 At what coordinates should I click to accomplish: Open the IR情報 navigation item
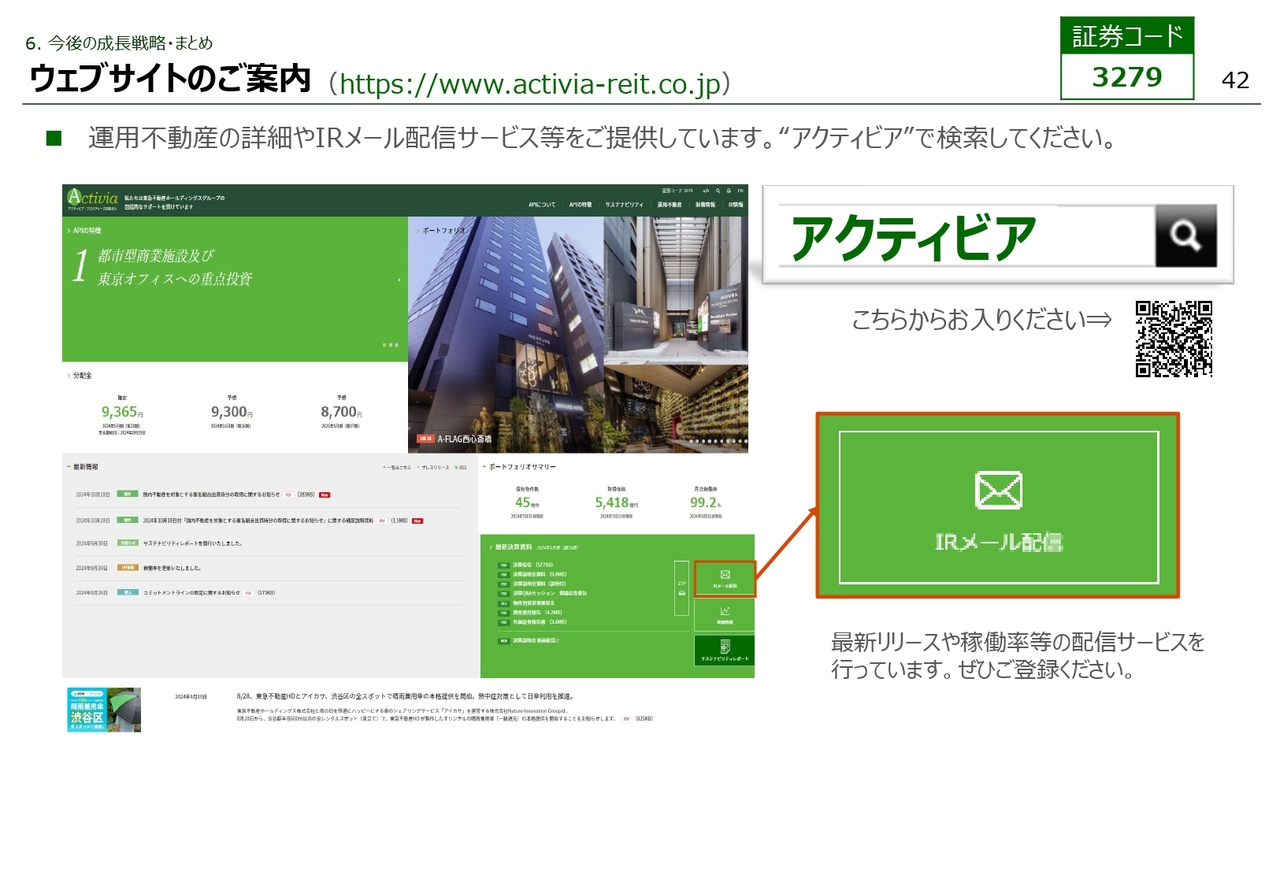(736, 204)
